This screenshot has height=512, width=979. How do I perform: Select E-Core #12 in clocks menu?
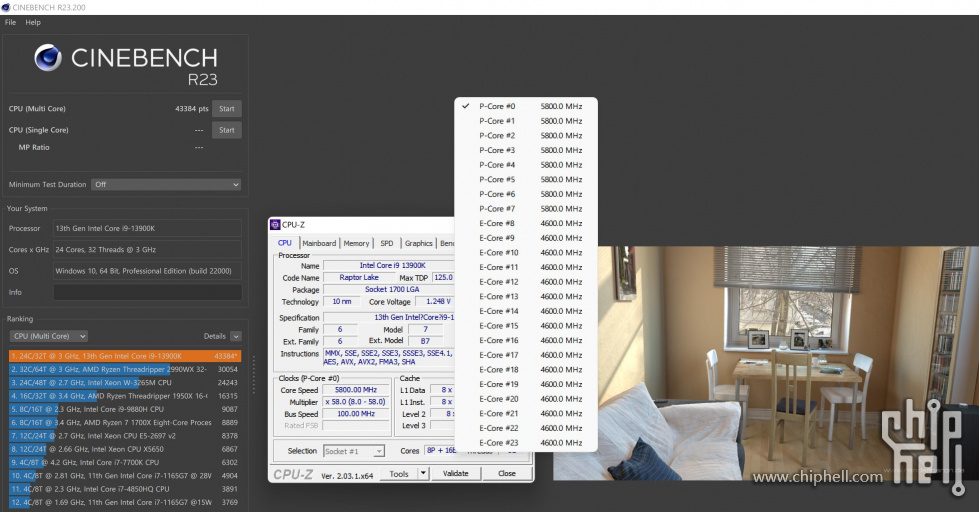click(526, 282)
